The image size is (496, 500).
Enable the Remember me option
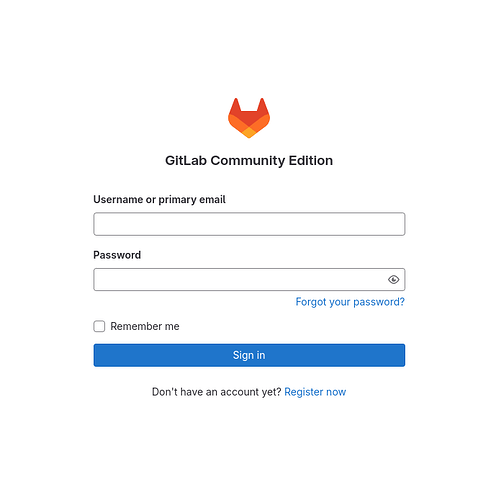[x=99, y=326]
